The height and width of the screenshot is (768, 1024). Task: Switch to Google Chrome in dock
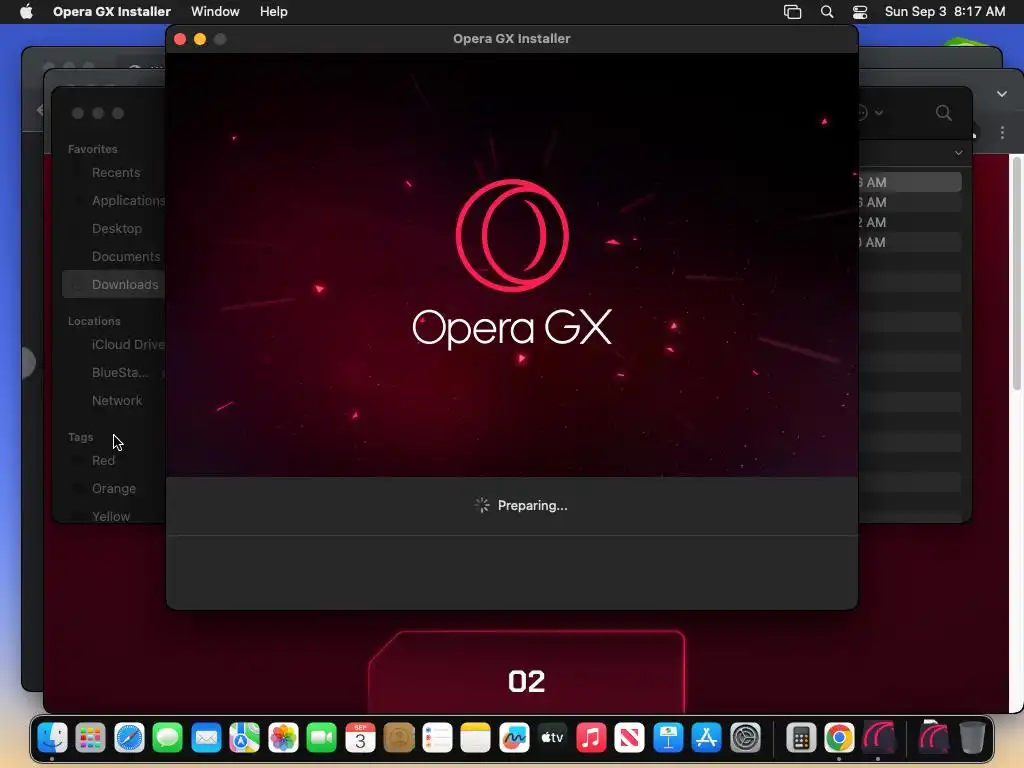coord(839,739)
